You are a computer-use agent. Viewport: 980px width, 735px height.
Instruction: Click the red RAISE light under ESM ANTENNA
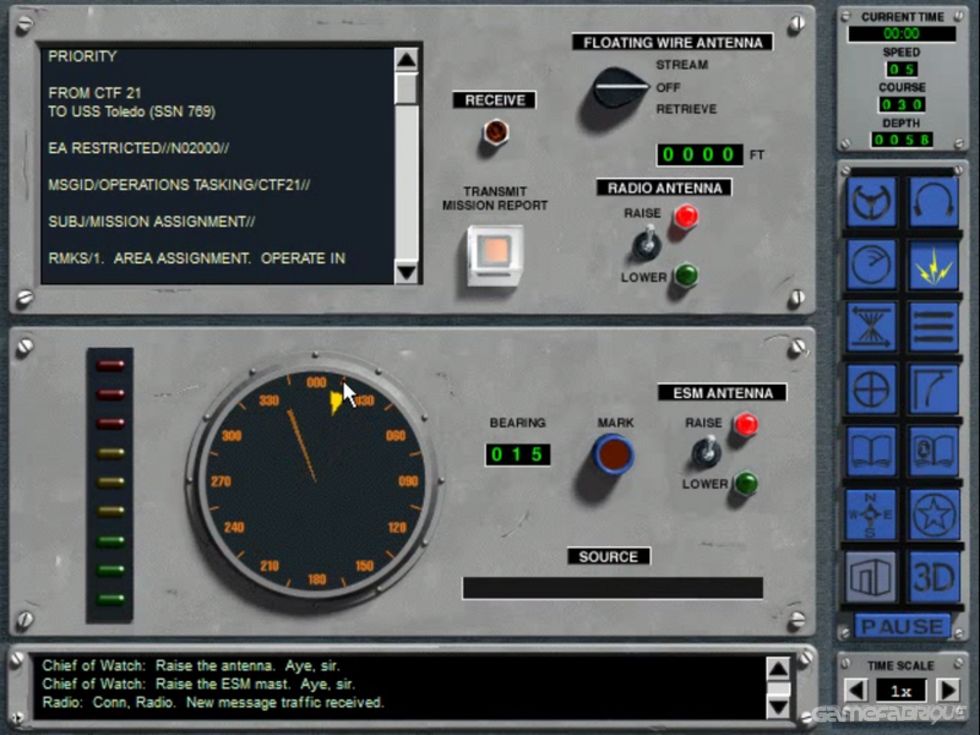coord(746,424)
